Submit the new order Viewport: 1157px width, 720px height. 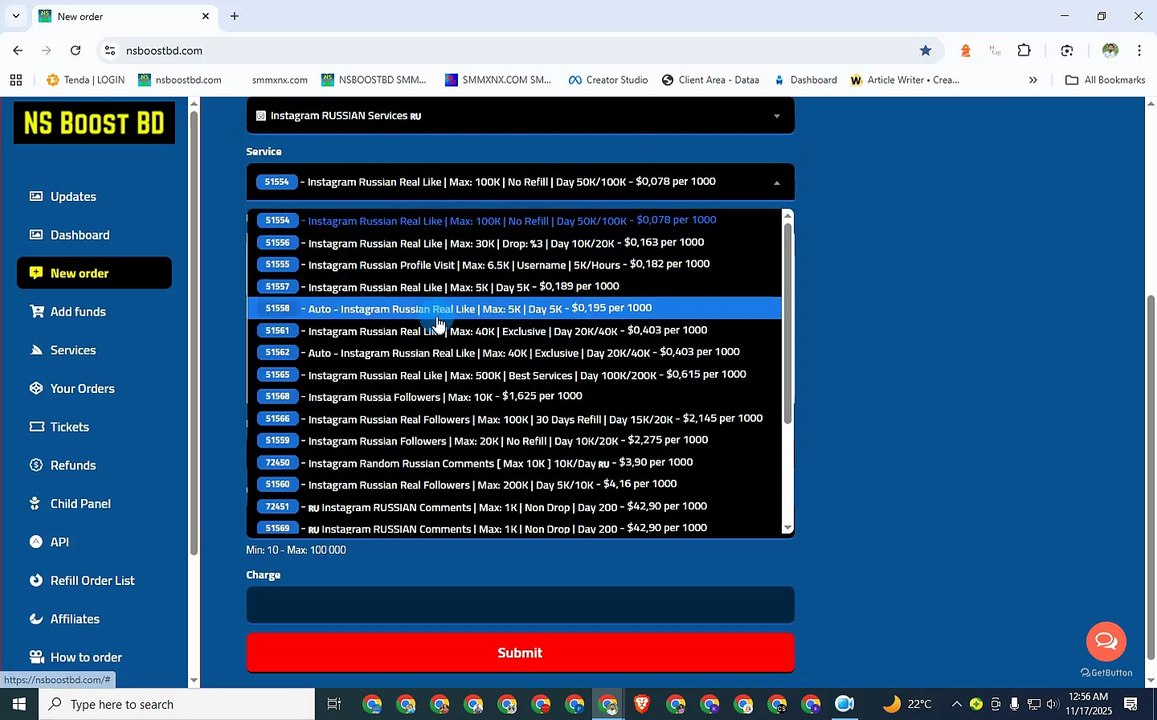click(x=520, y=653)
